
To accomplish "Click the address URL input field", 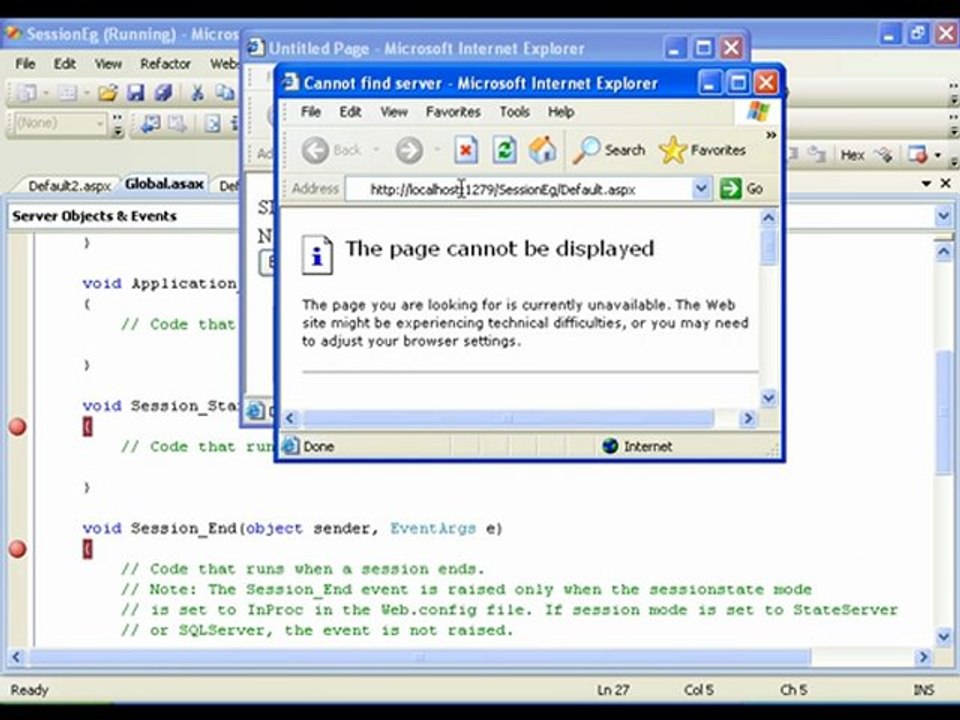I will [519, 189].
